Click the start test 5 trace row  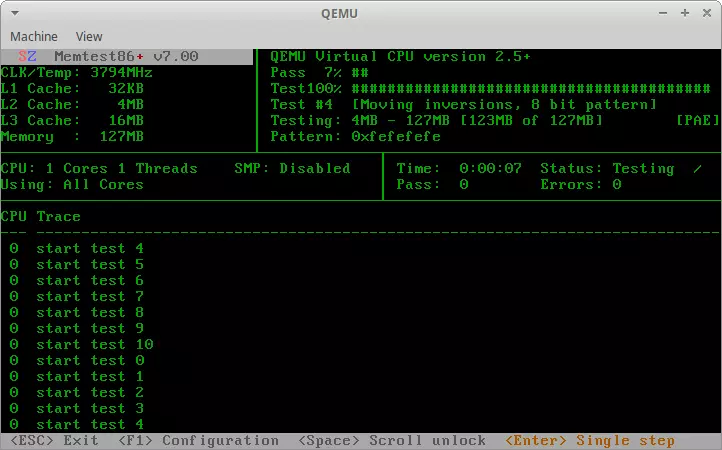coord(76,264)
